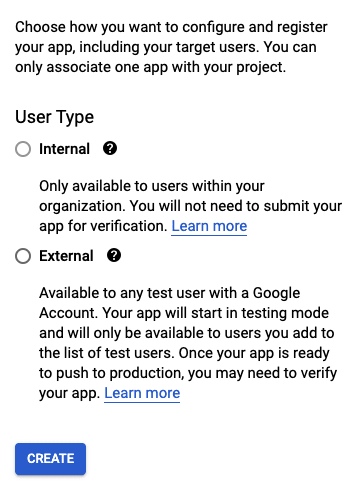Click the "testing mode" text in External description

point(285,313)
